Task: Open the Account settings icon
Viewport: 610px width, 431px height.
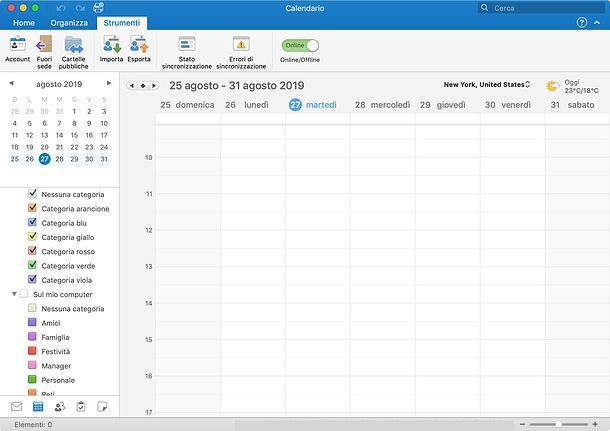Action: pyautogui.click(x=18, y=44)
